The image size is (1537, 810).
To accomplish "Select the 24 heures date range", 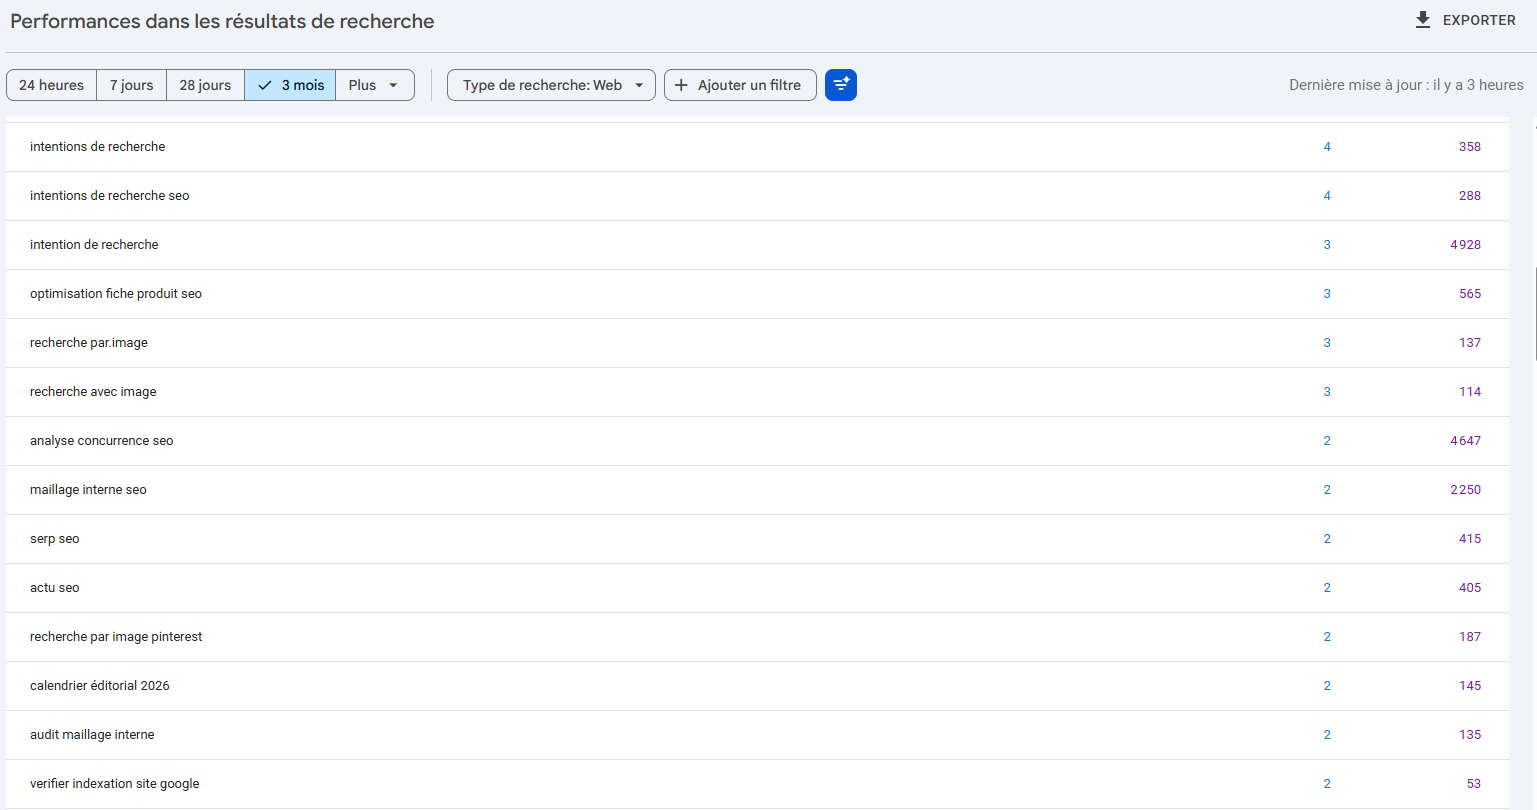I will [x=52, y=85].
